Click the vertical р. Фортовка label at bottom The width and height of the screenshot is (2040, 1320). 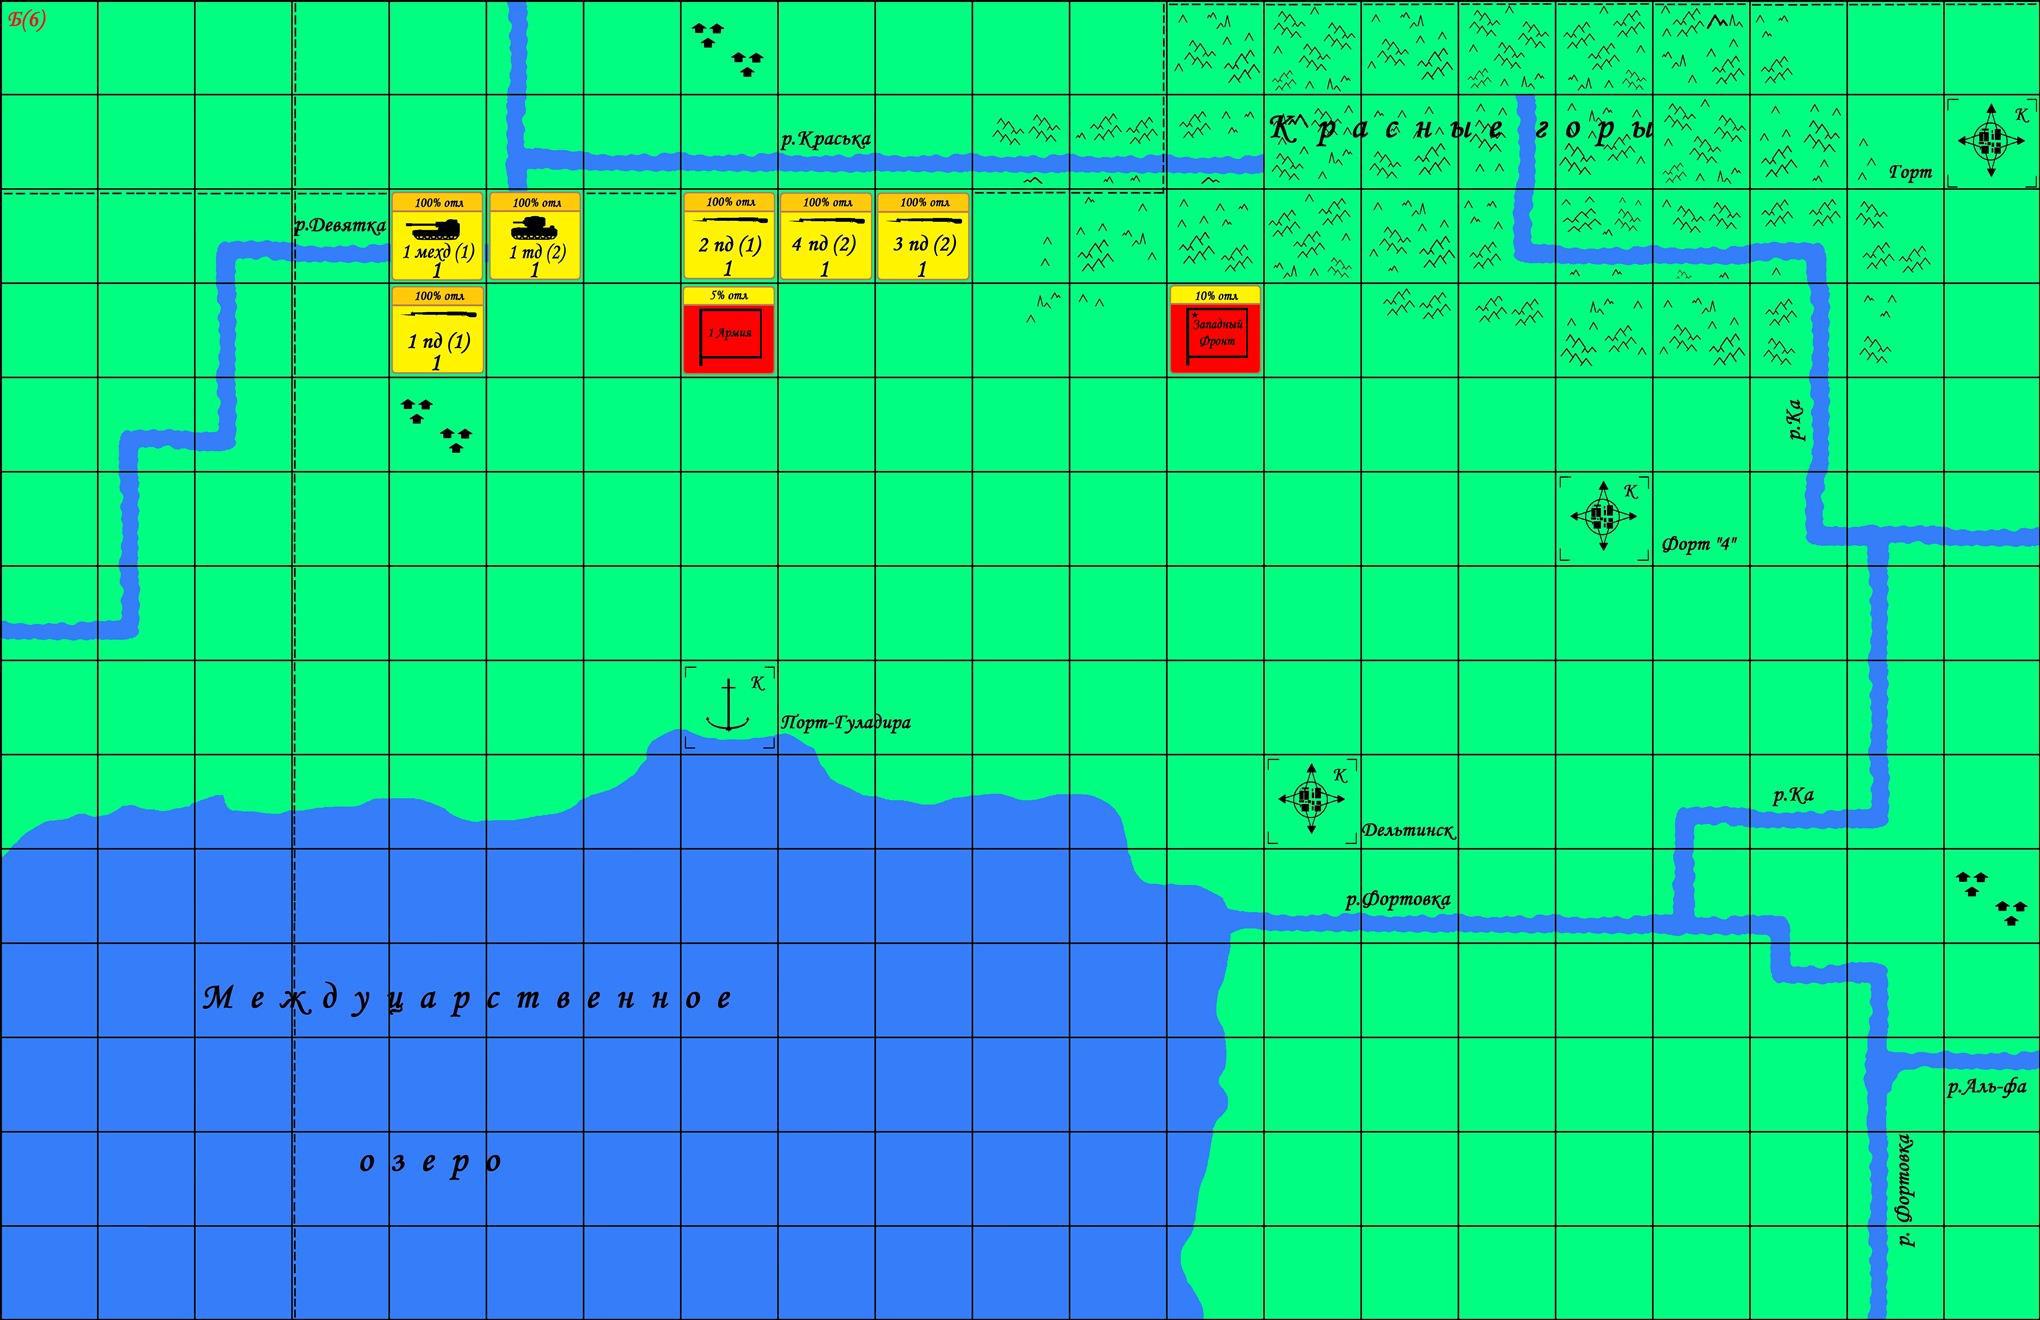click(1904, 1190)
